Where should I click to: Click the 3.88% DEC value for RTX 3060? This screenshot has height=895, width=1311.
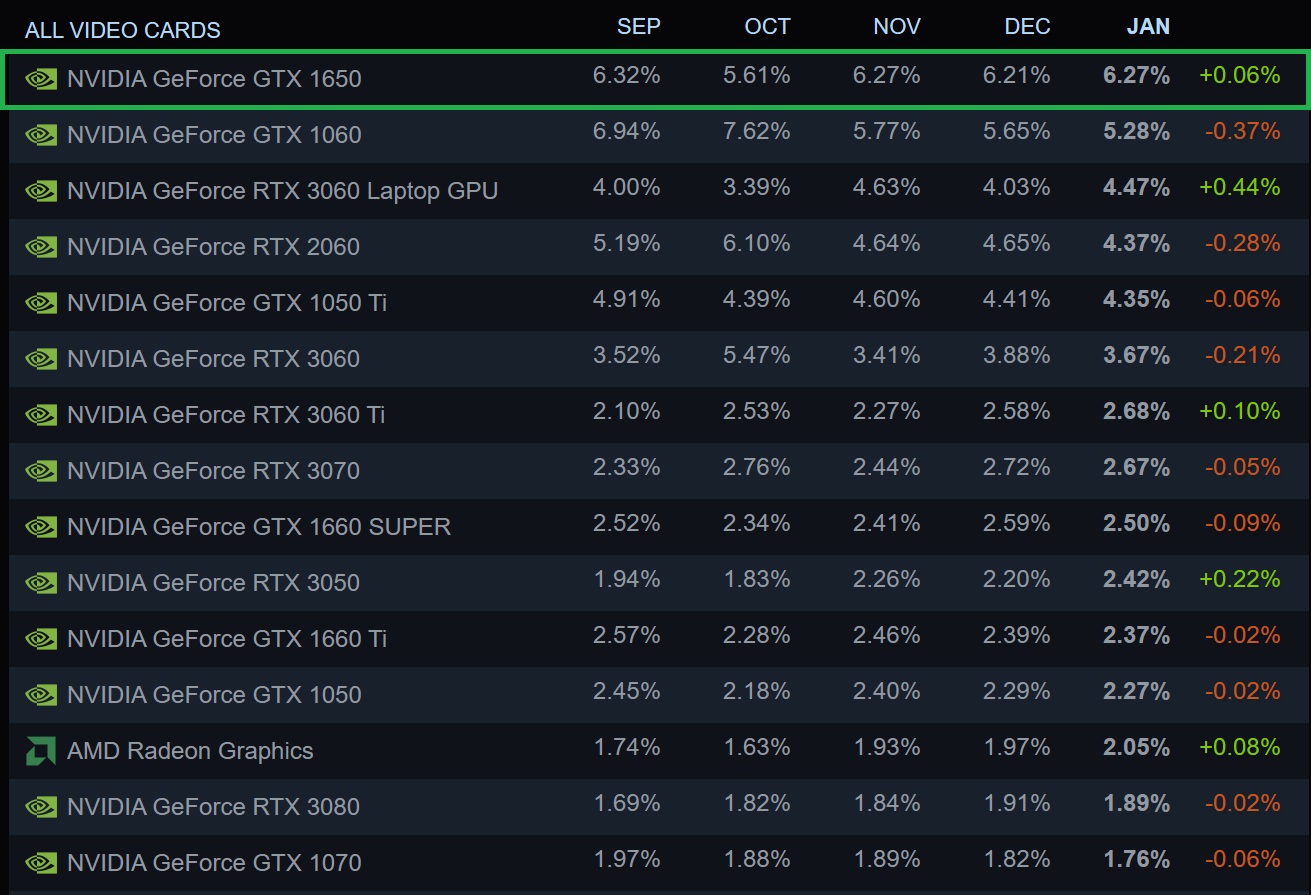pyautogui.click(x=1017, y=355)
